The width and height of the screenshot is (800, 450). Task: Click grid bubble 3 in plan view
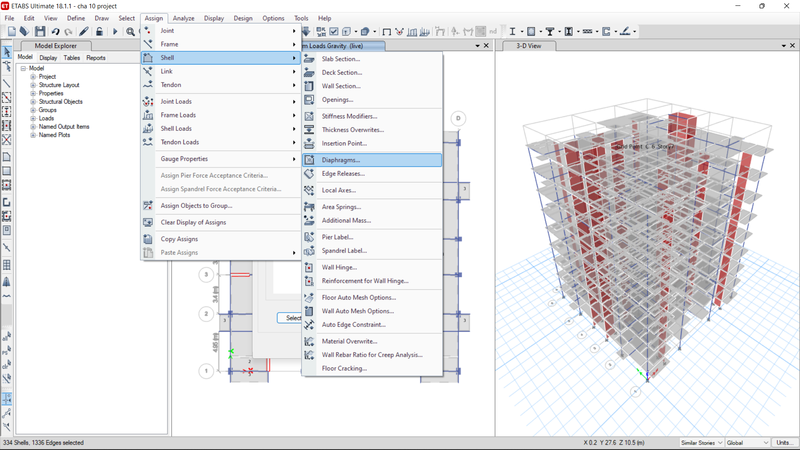[206, 274]
